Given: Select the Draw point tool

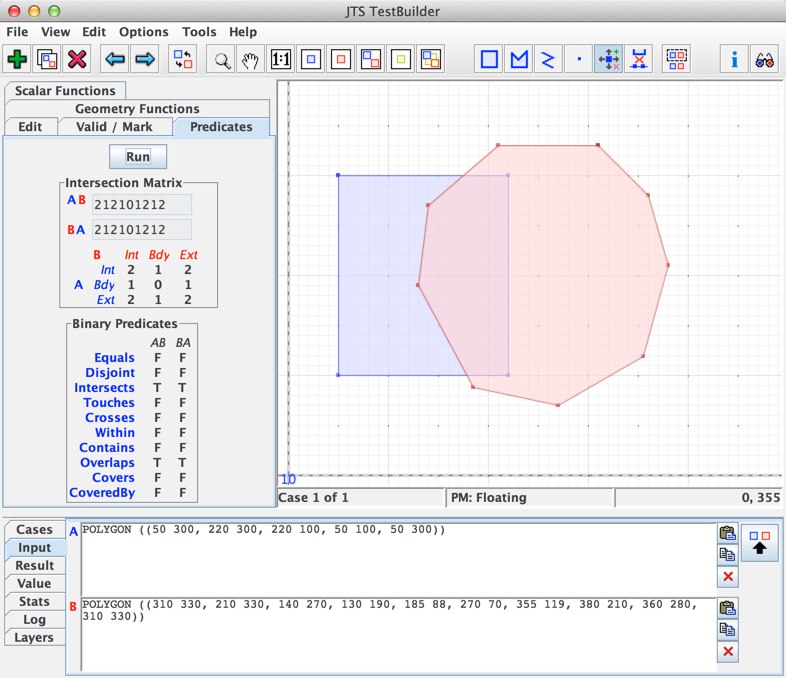Looking at the screenshot, I should tap(579, 59).
